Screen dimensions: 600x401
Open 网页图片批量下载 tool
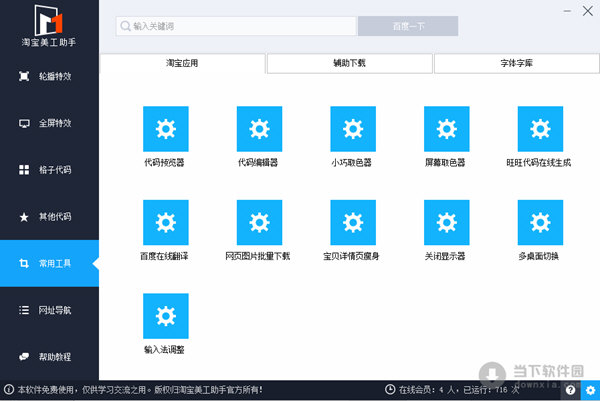click(259, 222)
